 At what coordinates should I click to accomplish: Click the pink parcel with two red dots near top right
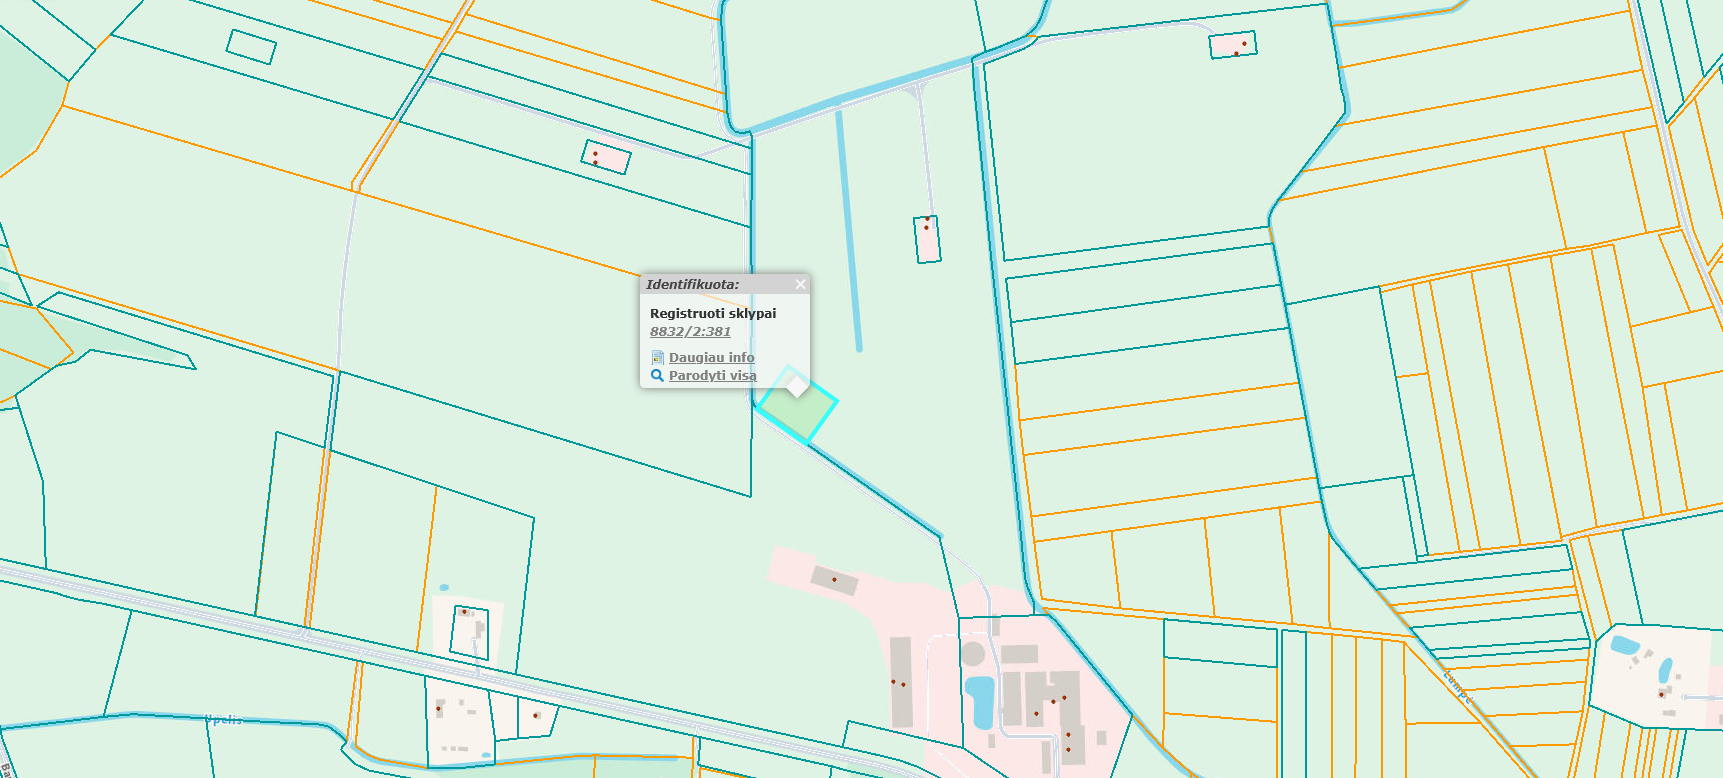(x=1232, y=45)
